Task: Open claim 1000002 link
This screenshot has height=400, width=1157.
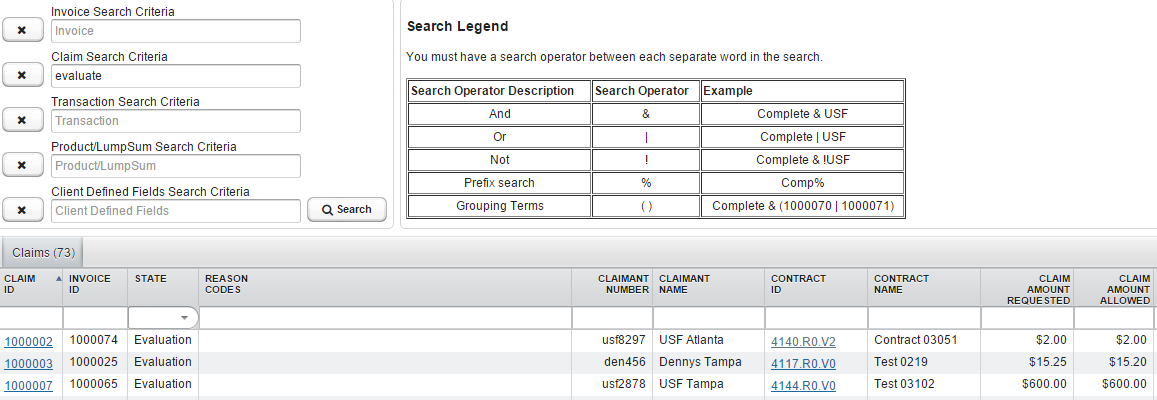Action: pyautogui.click(x=29, y=341)
